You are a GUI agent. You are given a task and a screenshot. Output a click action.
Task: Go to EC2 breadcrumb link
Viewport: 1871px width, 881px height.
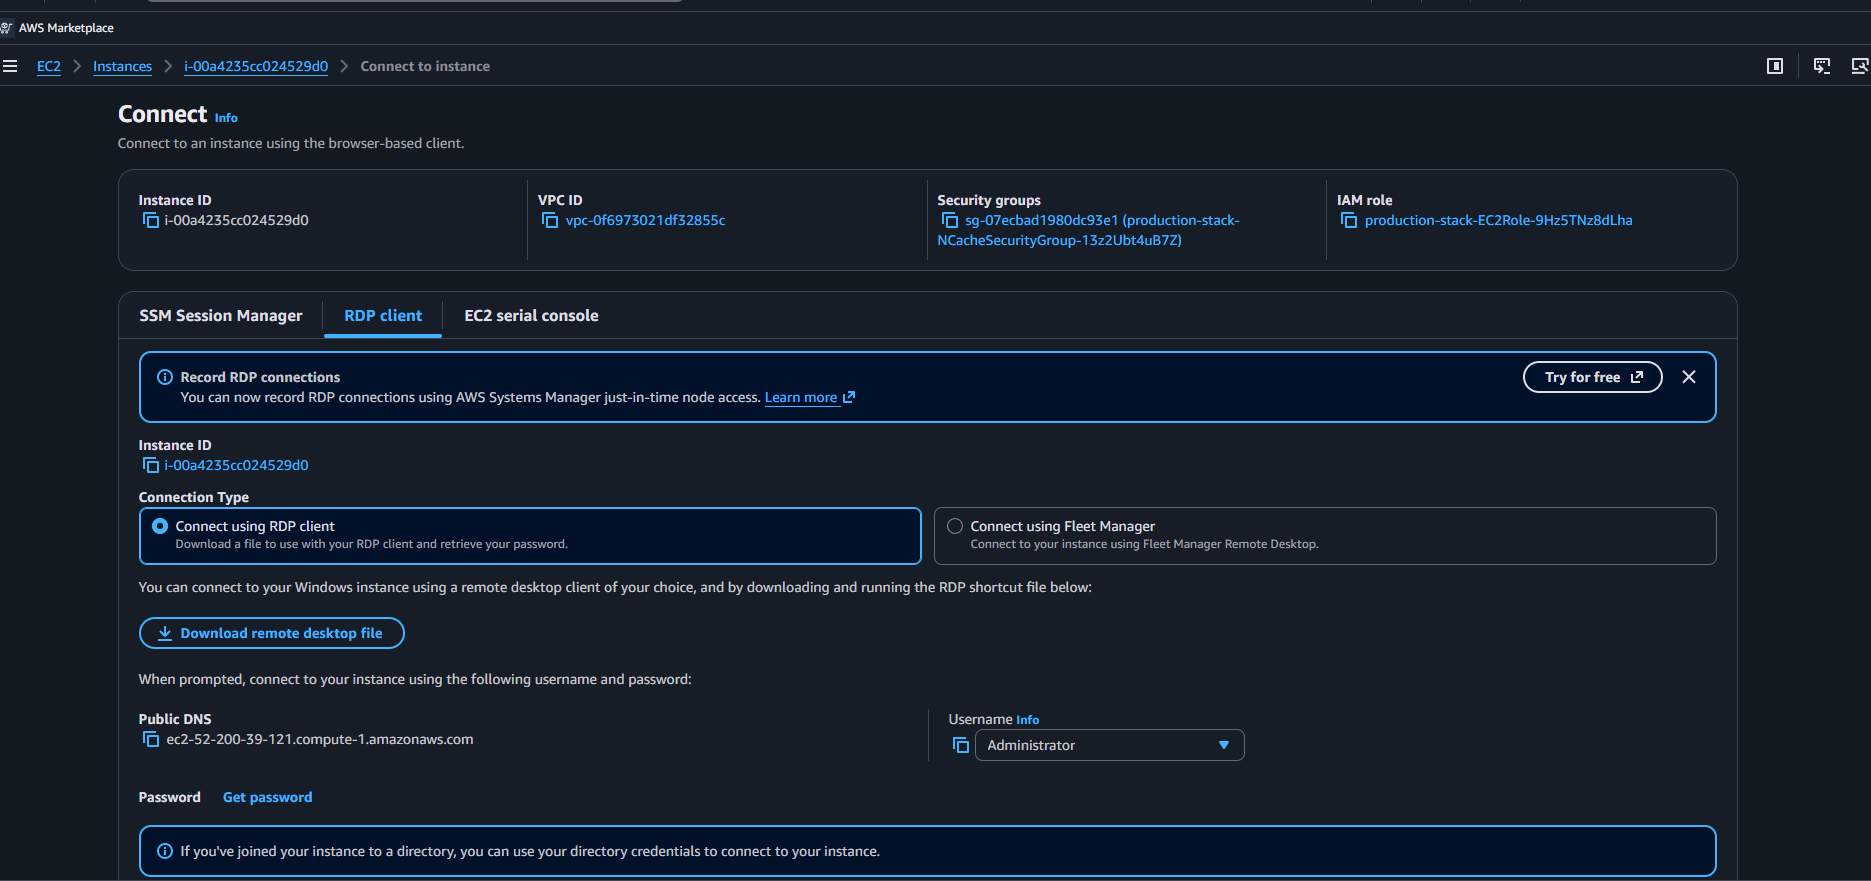49,66
